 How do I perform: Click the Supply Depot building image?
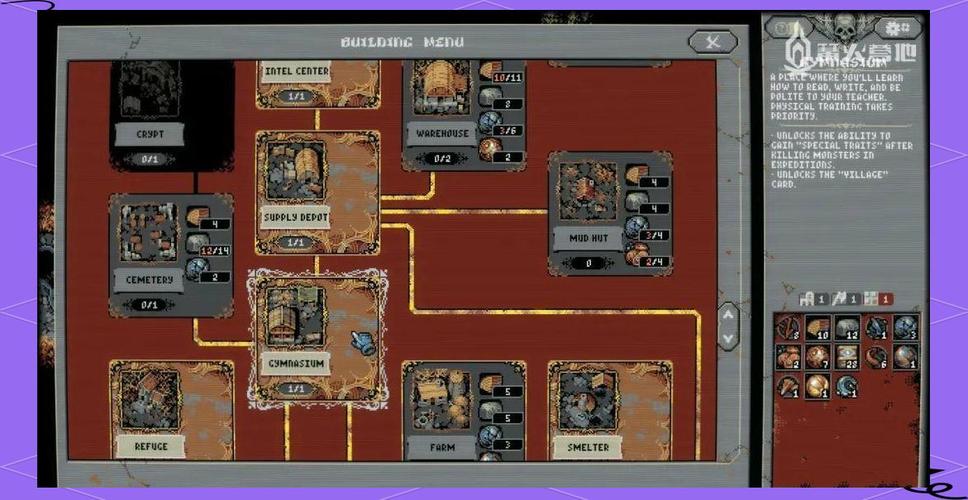(x=296, y=174)
